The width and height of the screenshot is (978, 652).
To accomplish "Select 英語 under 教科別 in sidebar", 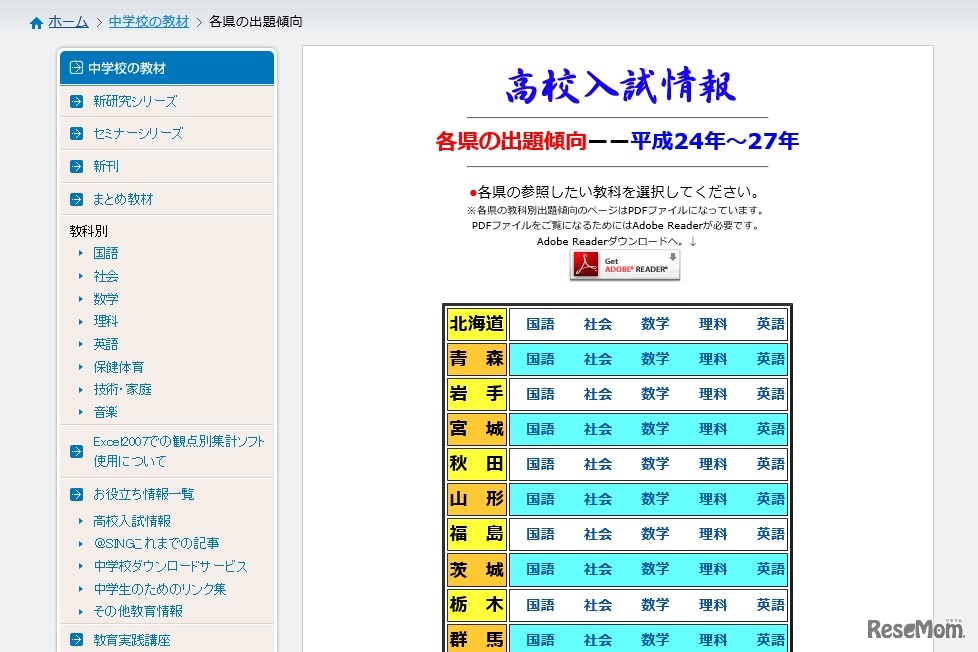I will pyautogui.click(x=105, y=344).
